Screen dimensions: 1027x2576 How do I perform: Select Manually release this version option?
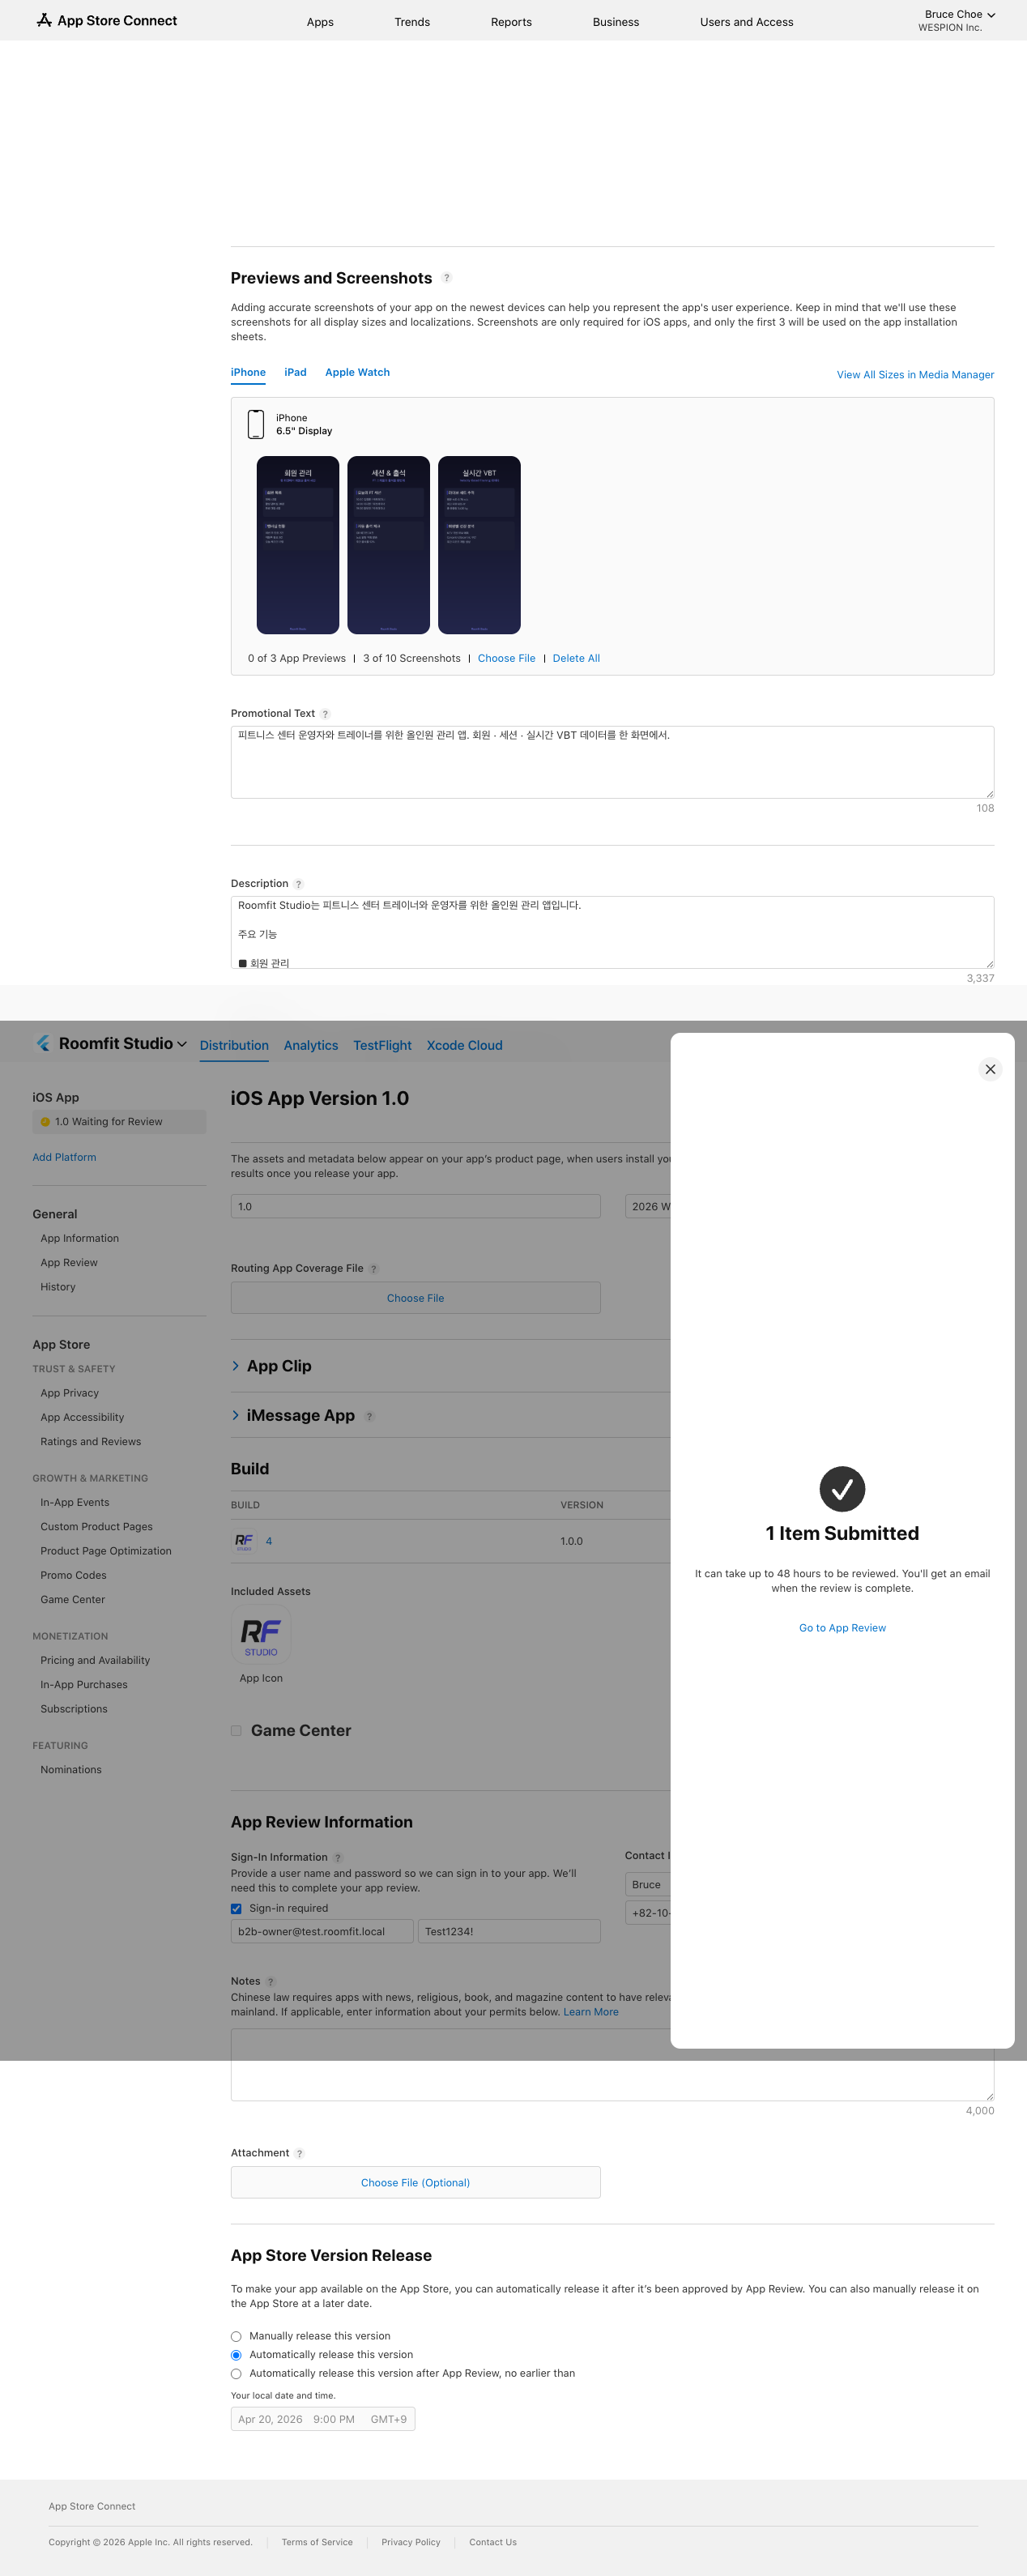(237, 2336)
